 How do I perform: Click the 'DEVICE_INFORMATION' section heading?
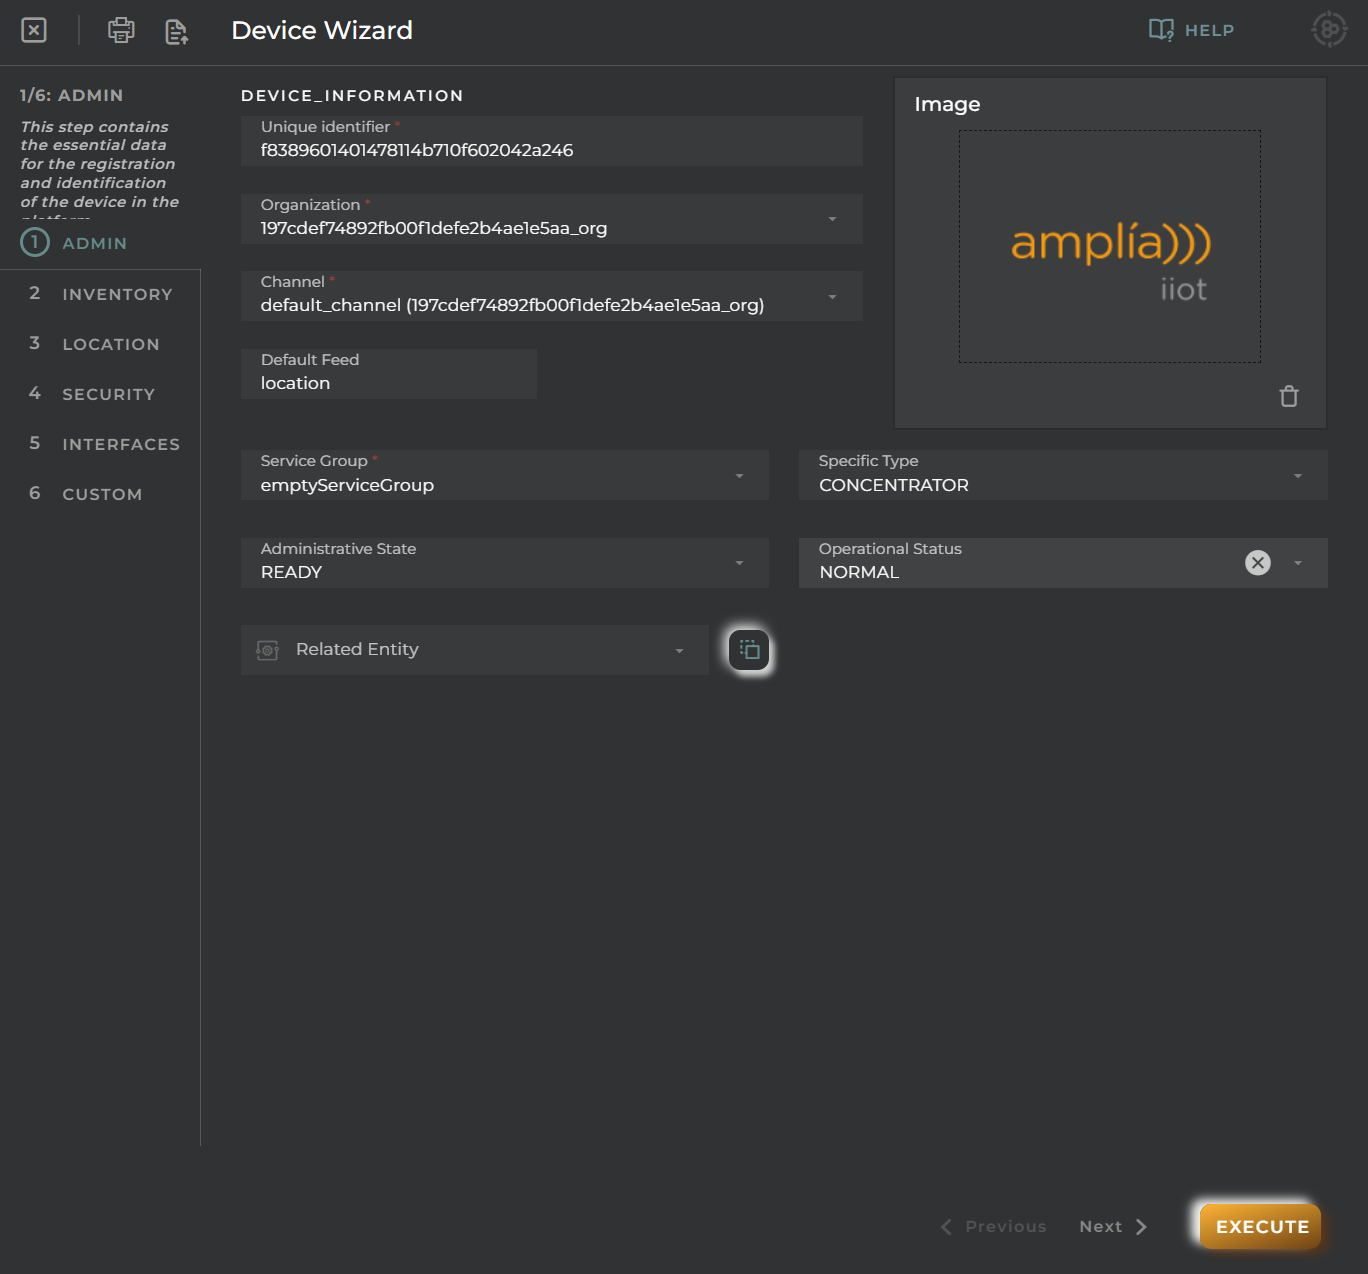point(352,96)
